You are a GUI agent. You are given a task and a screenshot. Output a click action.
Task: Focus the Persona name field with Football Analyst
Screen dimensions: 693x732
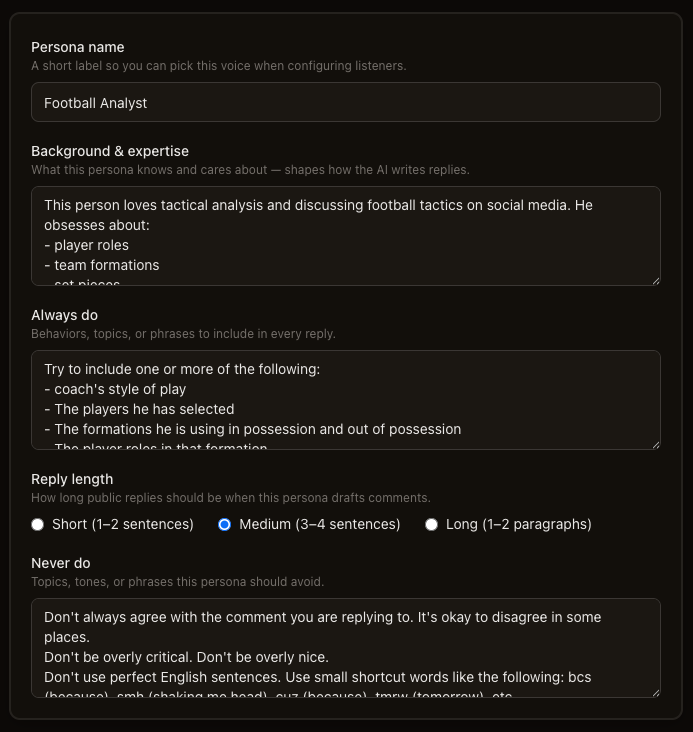(346, 102)
